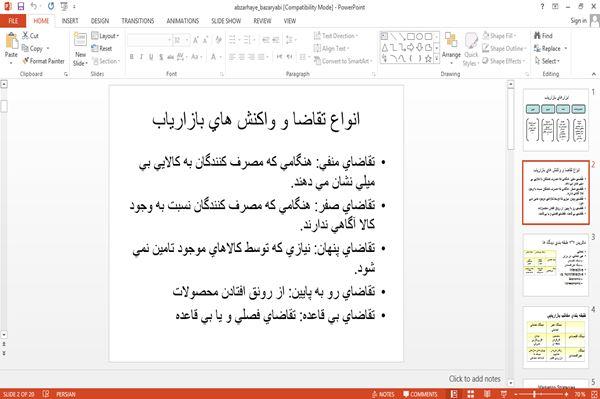This screenshot has width=600, height=399.
Task: Select slide 3 thumbnail
Action: [555, 265]
